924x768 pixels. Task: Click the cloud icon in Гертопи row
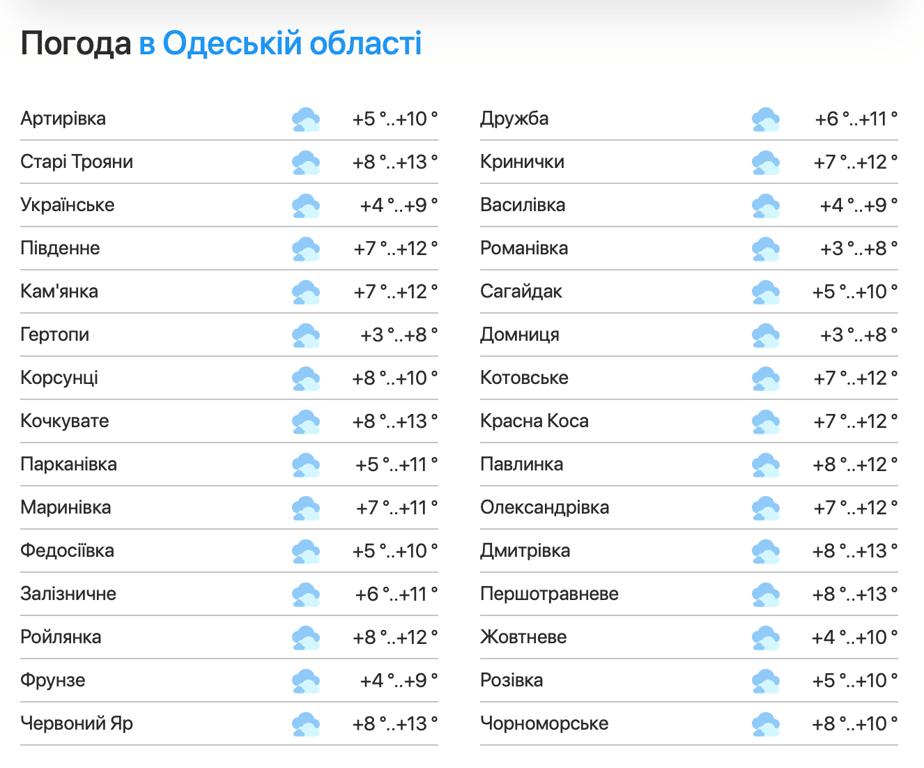pyautogui.click(x=306, y=336)
